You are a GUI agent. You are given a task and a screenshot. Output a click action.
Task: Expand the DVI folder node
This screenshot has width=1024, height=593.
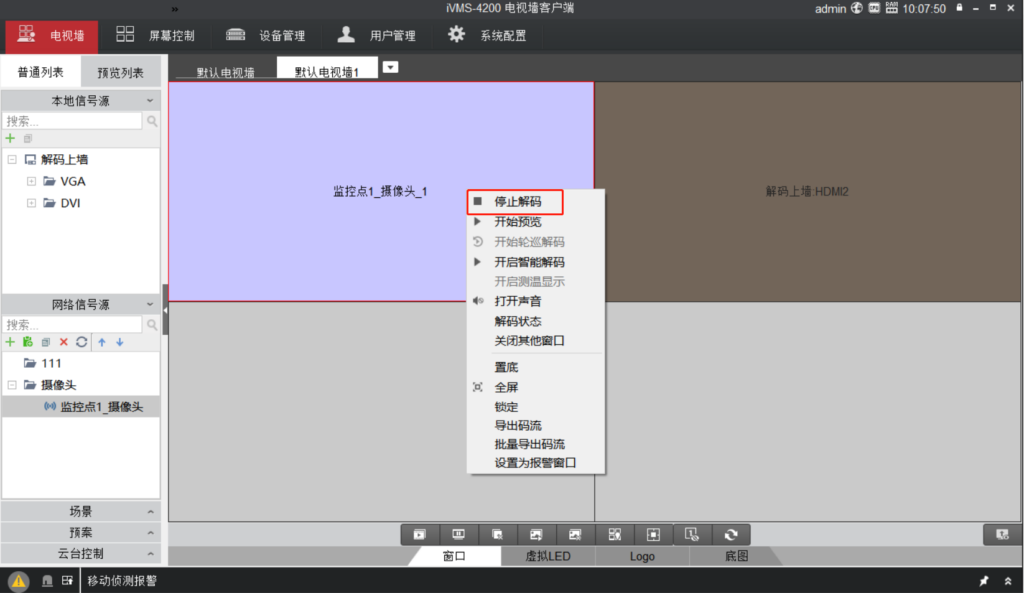[32, 203]
